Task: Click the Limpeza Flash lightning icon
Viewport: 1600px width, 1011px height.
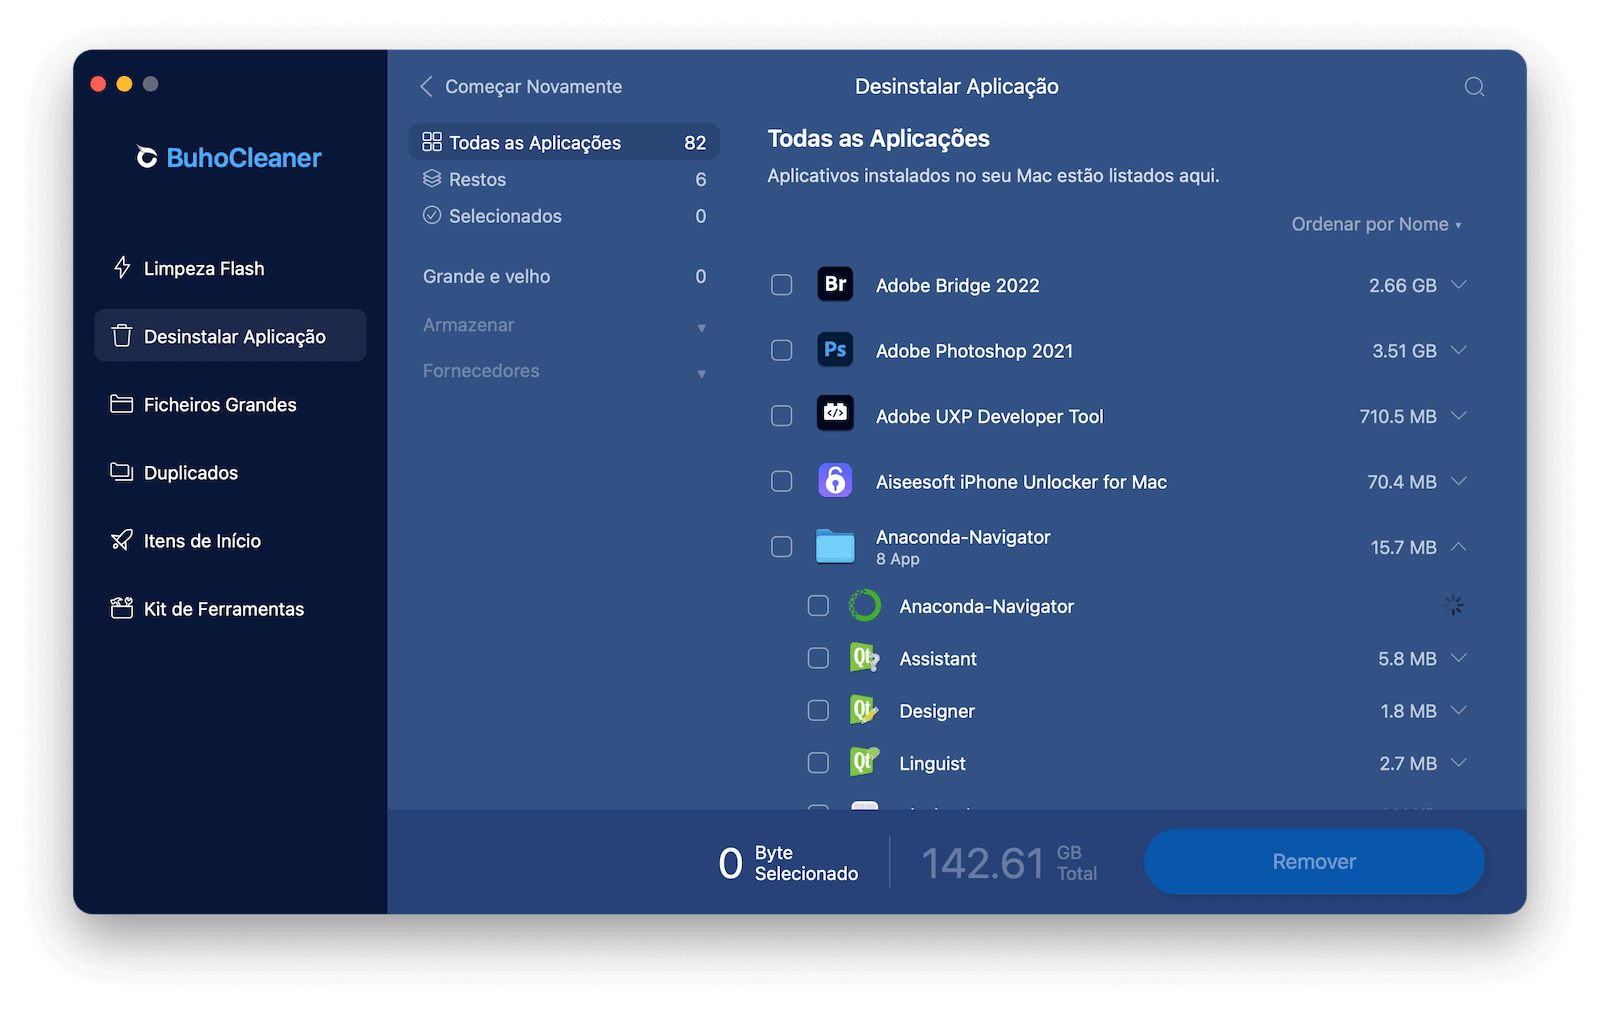Action: (x=122, y=268)
